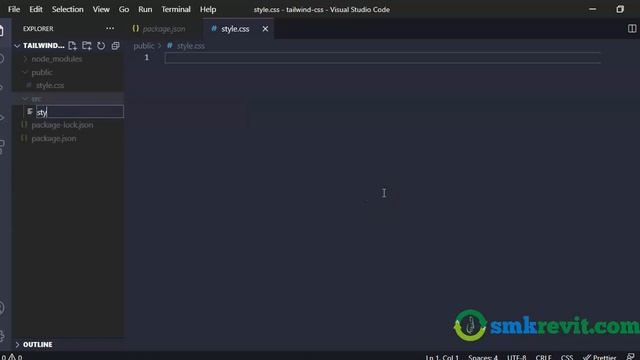640x360 pixels.
Task: Collapse all folders in Explorer
Action: tap(116, 46)
